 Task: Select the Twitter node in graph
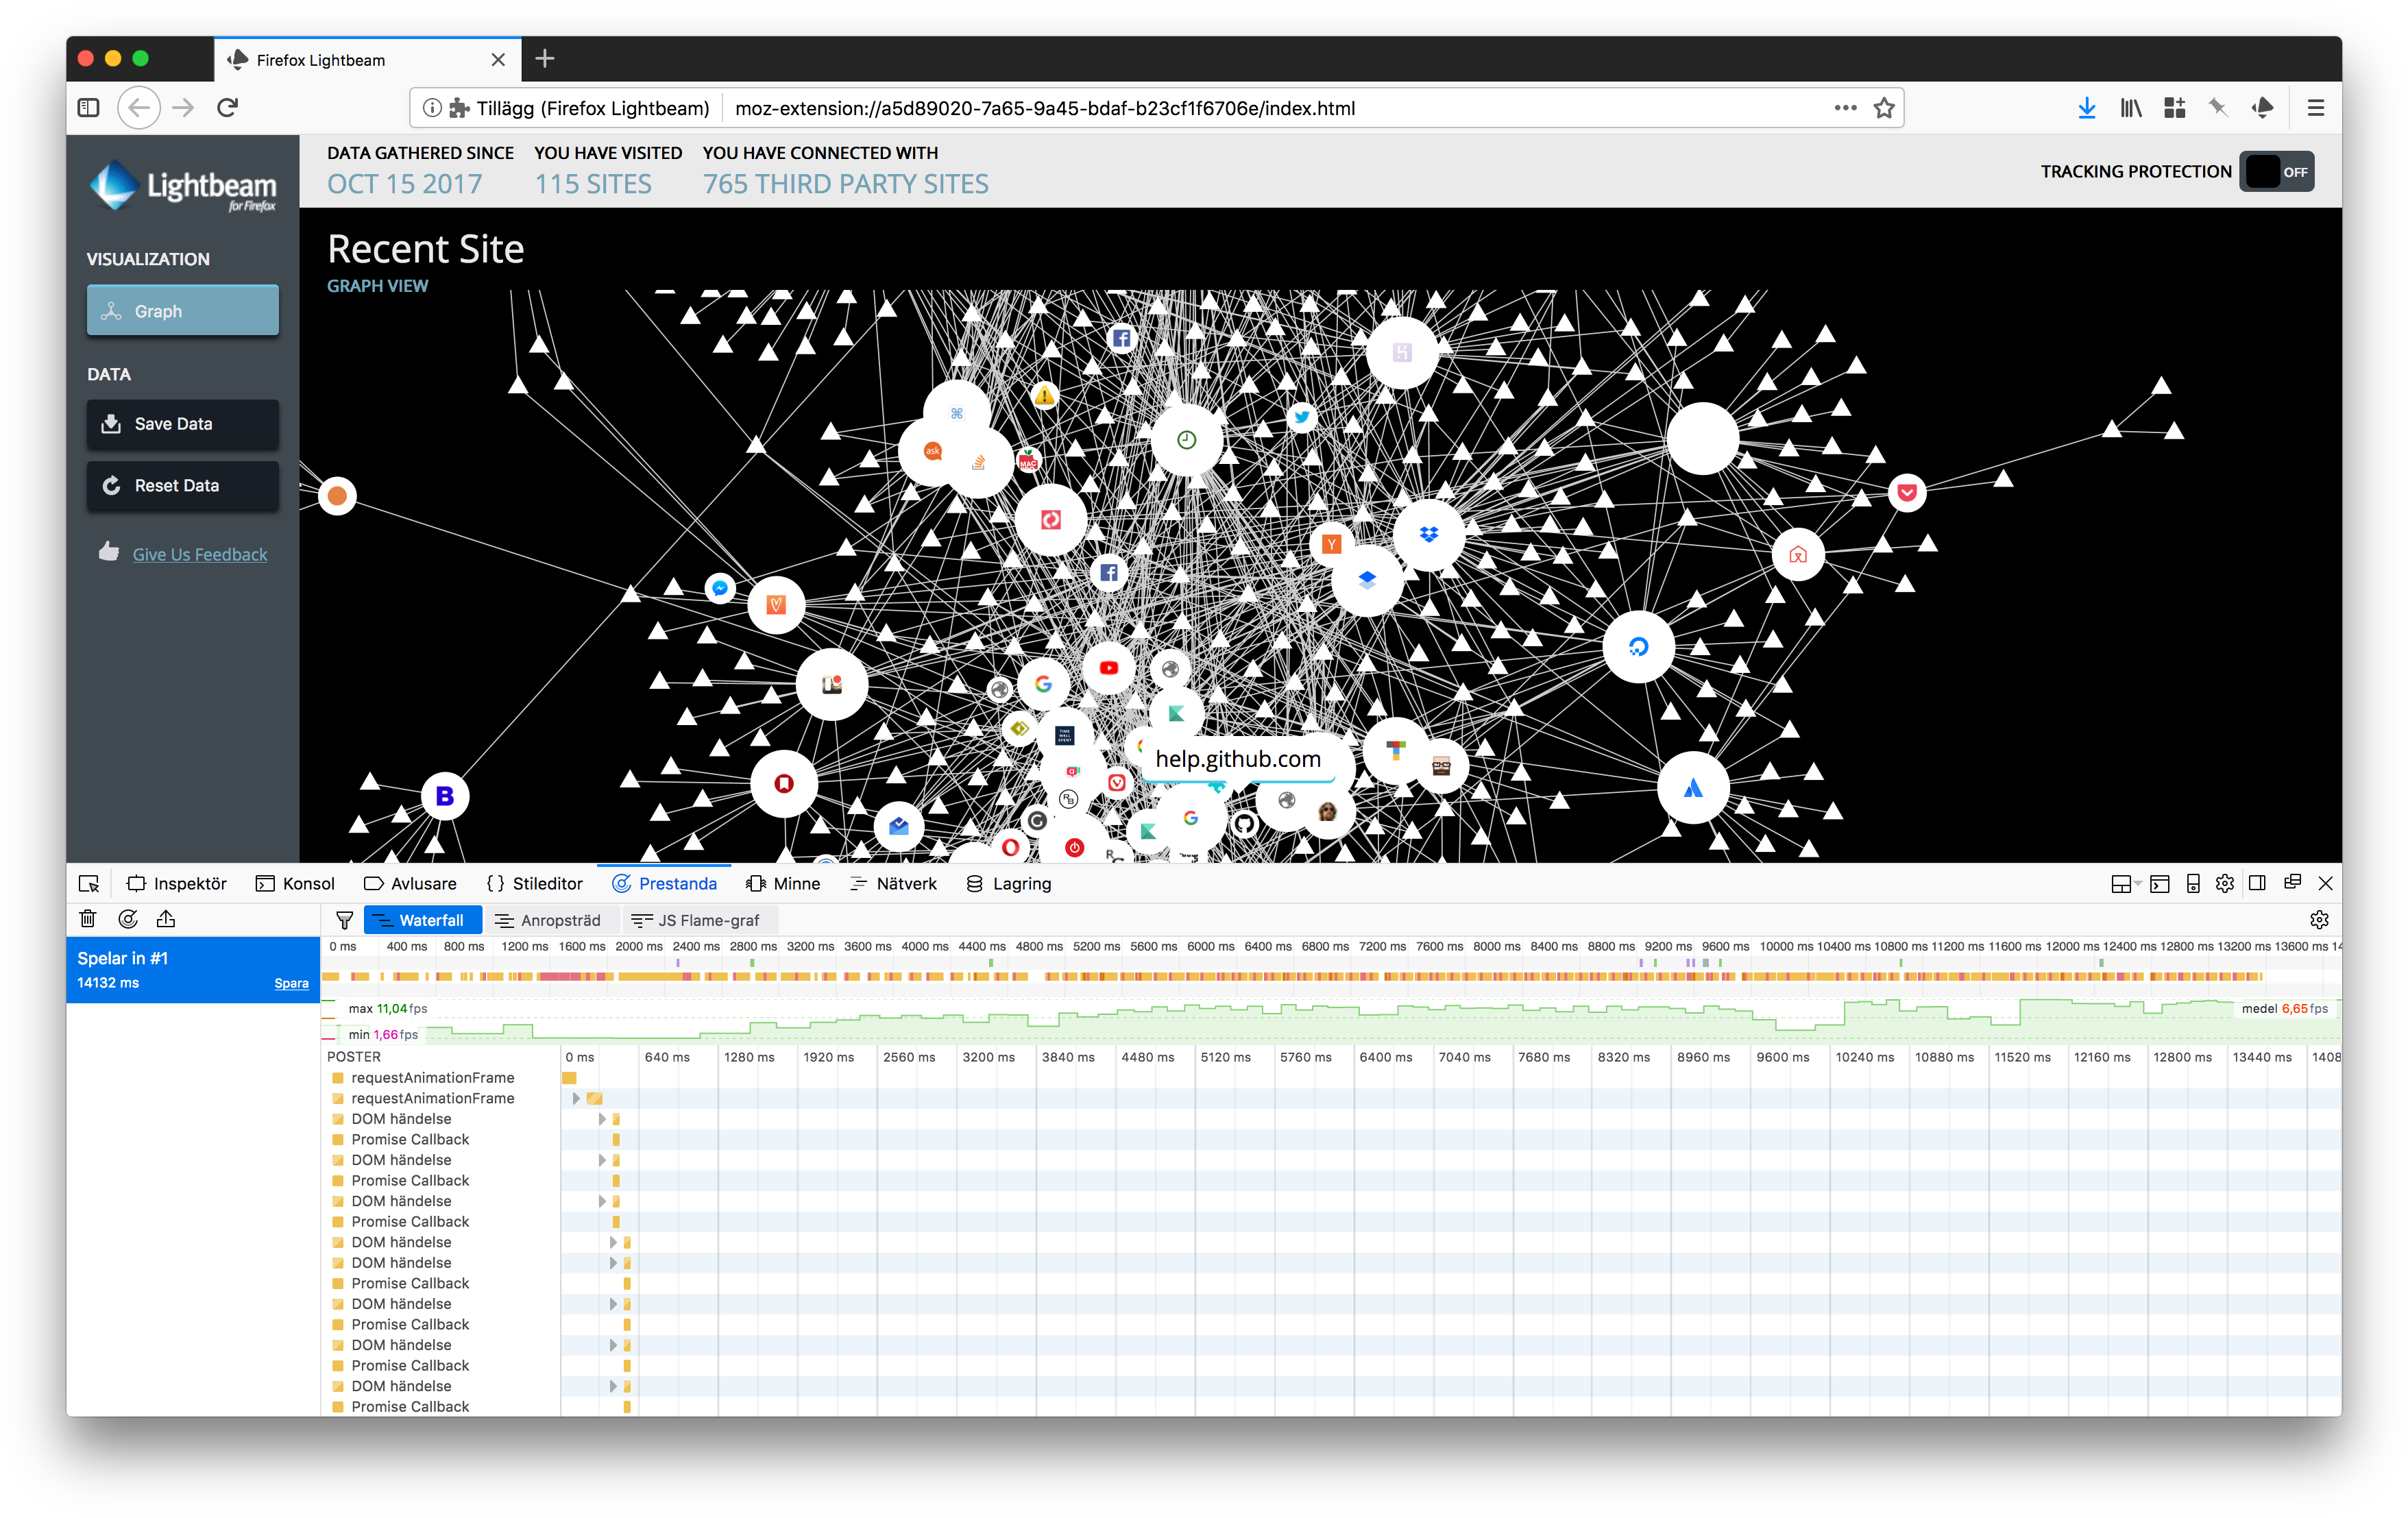(1301, 417)
